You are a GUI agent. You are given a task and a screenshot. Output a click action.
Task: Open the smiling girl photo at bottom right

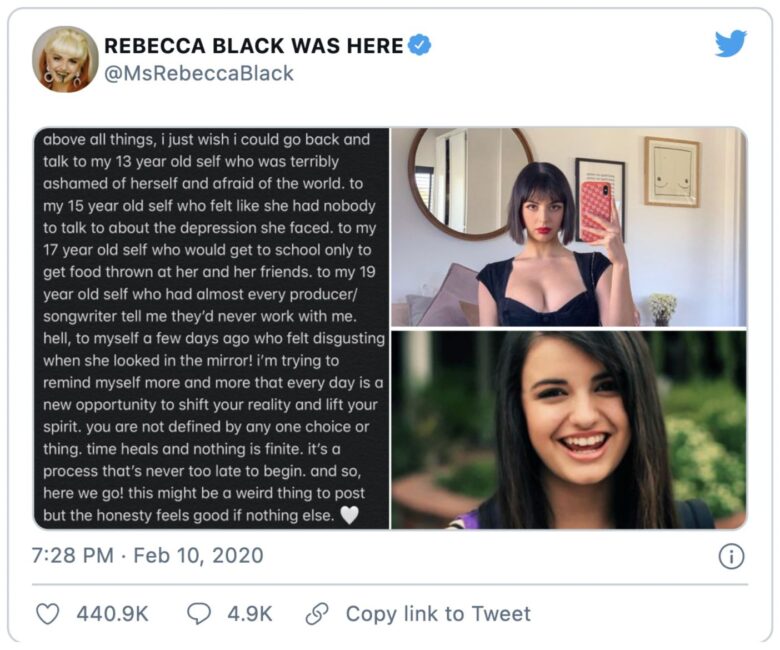click(x=568, y=429)
